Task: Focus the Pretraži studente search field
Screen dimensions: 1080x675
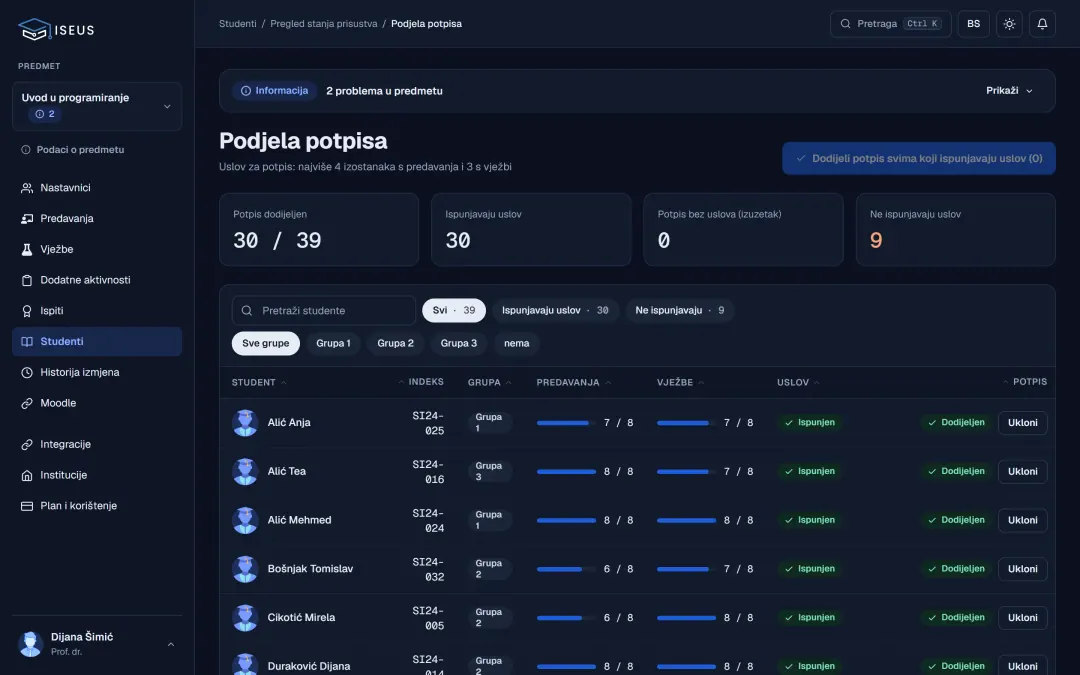Action: (324, 311)
